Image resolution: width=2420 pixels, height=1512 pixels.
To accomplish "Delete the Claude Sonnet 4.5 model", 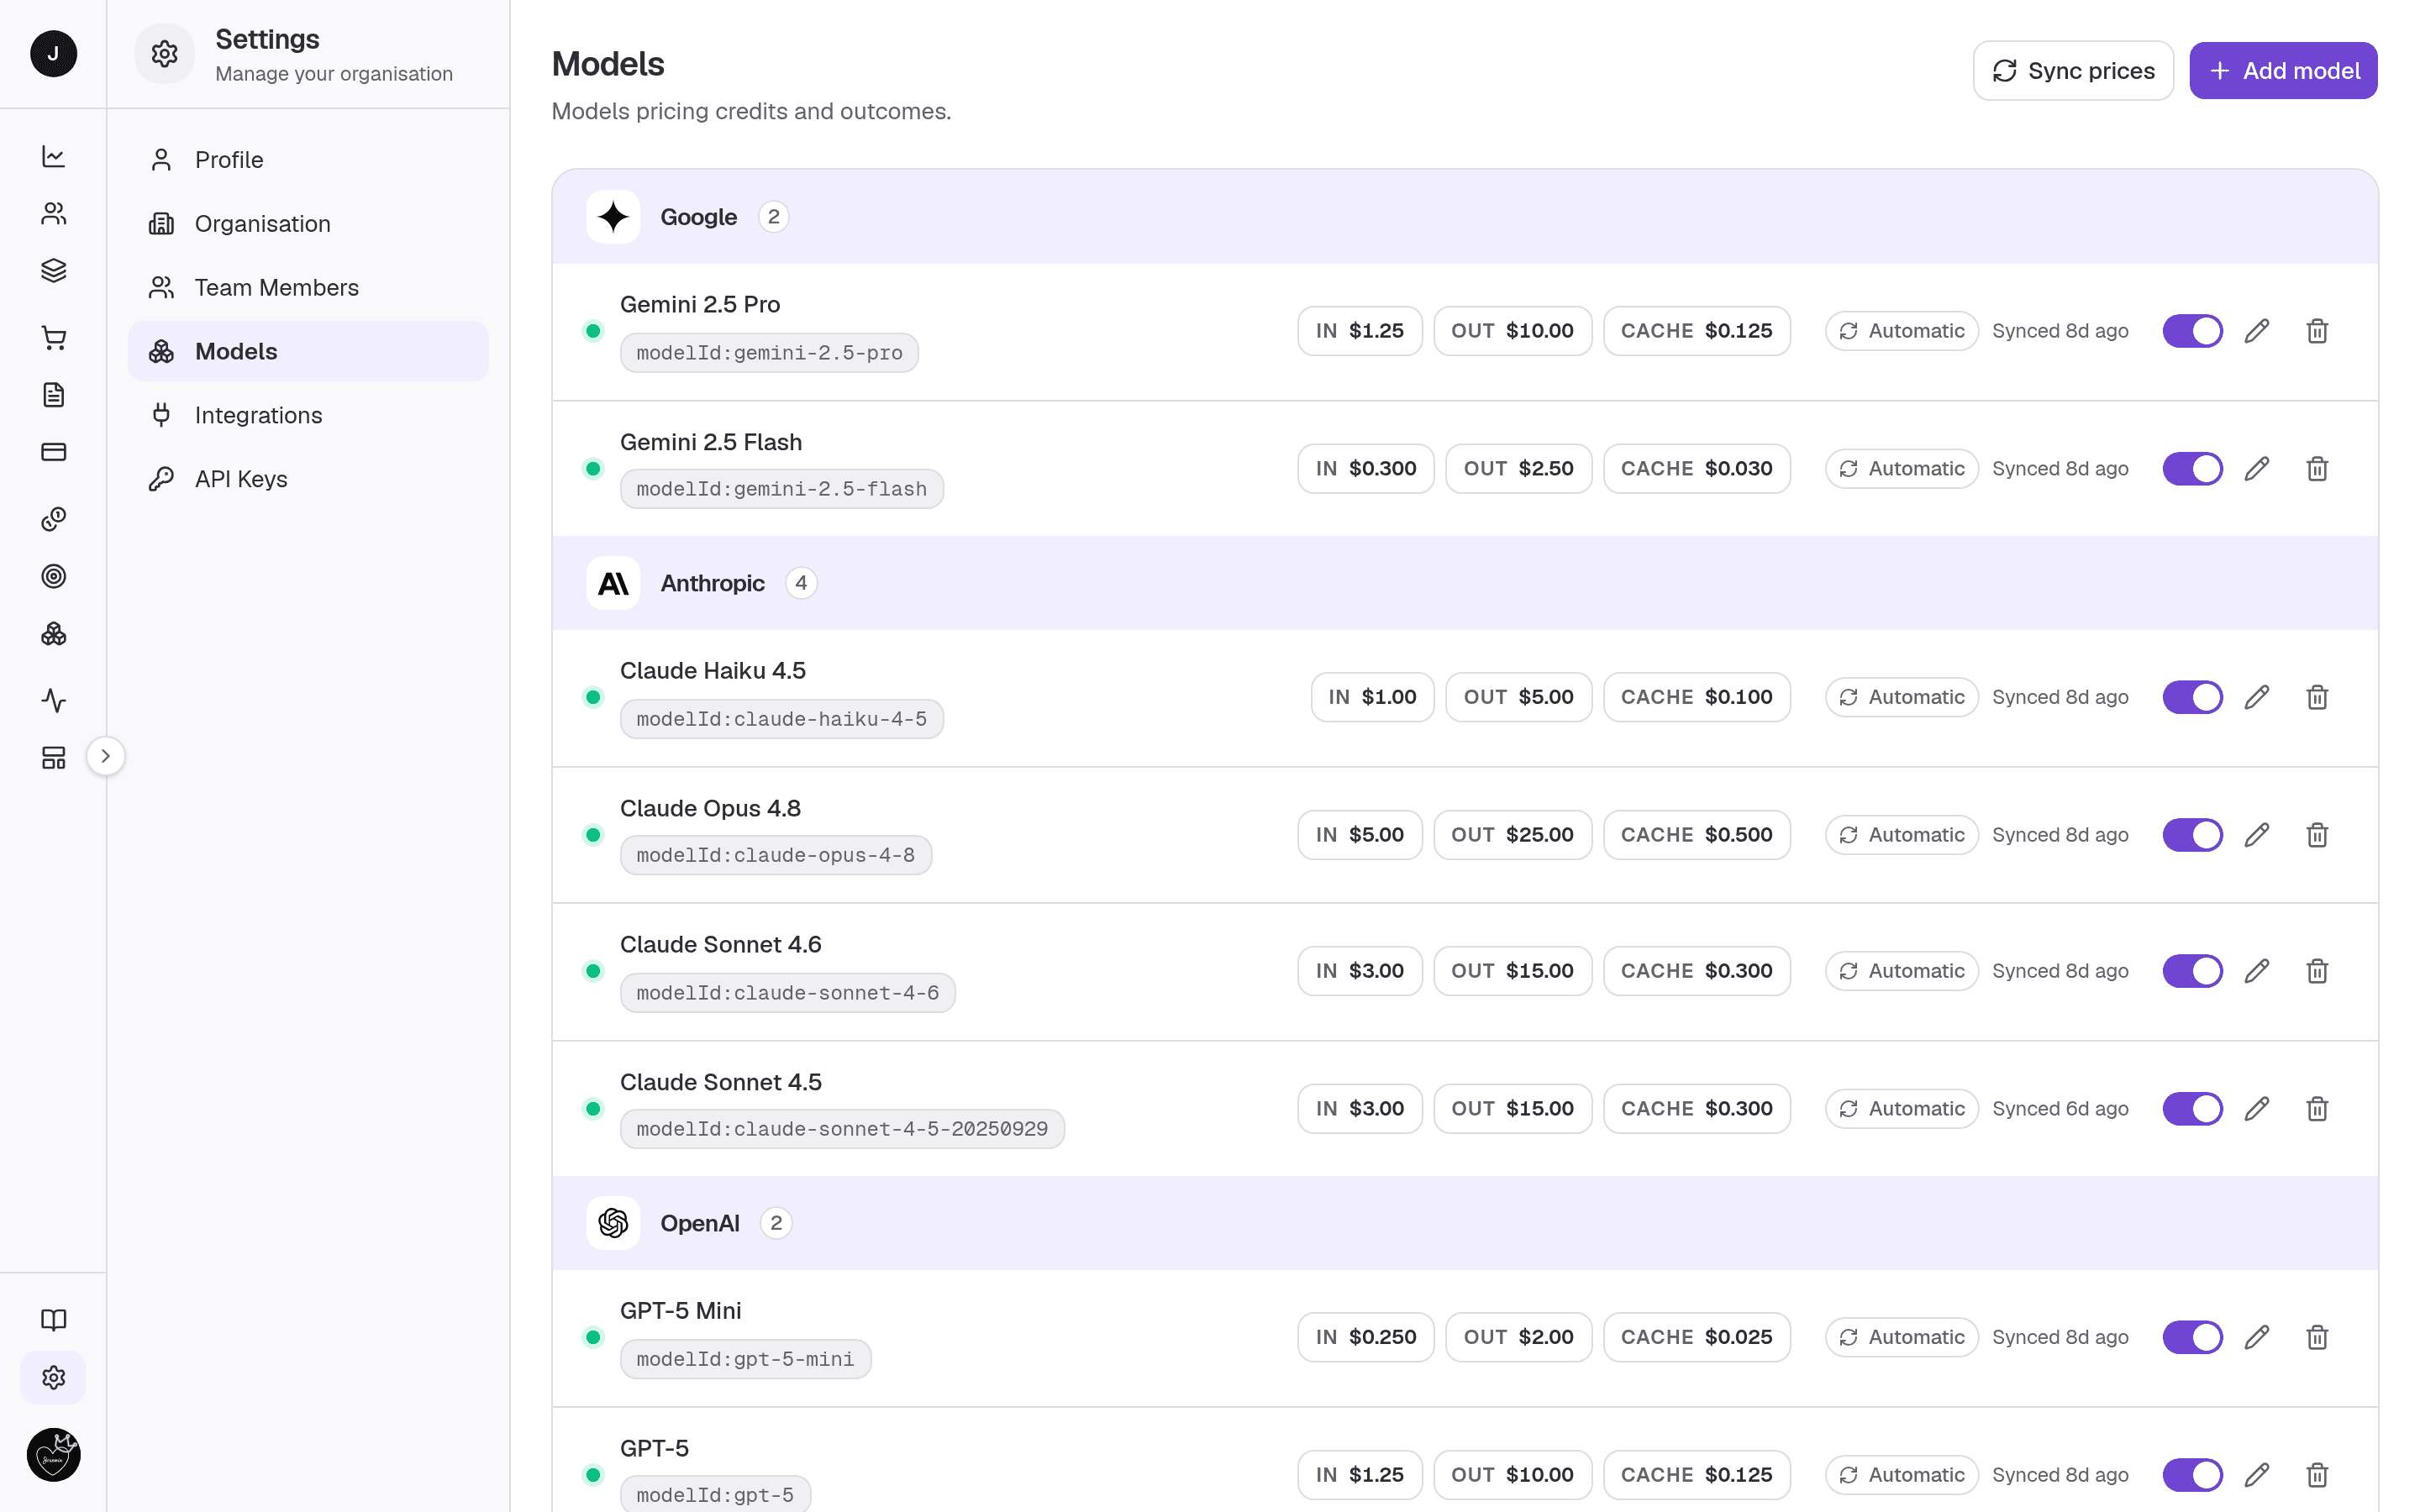I will 2317,1109.
